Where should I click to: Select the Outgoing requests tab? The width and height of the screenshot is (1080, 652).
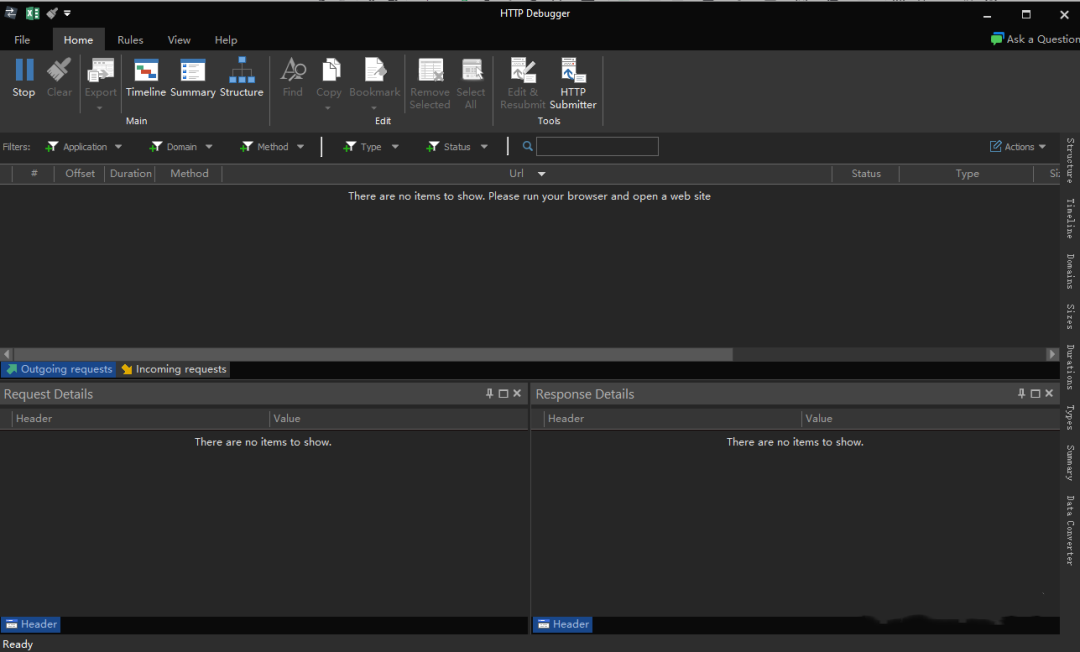(59, 369)
